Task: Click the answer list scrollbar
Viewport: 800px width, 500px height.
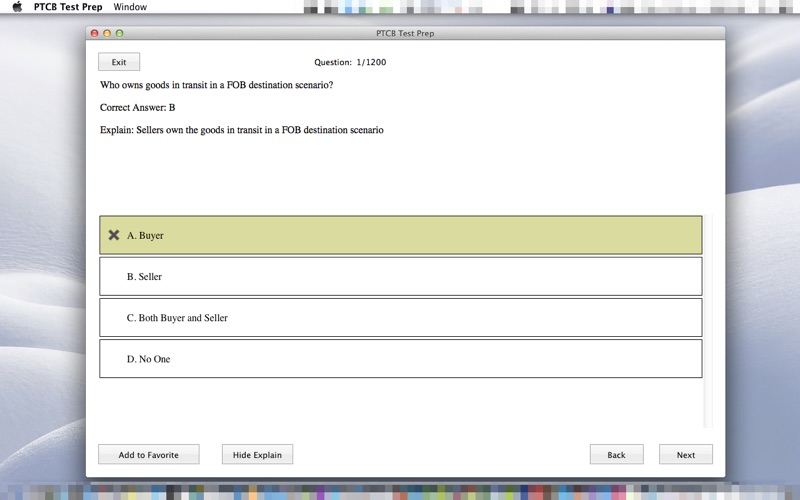Action: click(708, 321)
